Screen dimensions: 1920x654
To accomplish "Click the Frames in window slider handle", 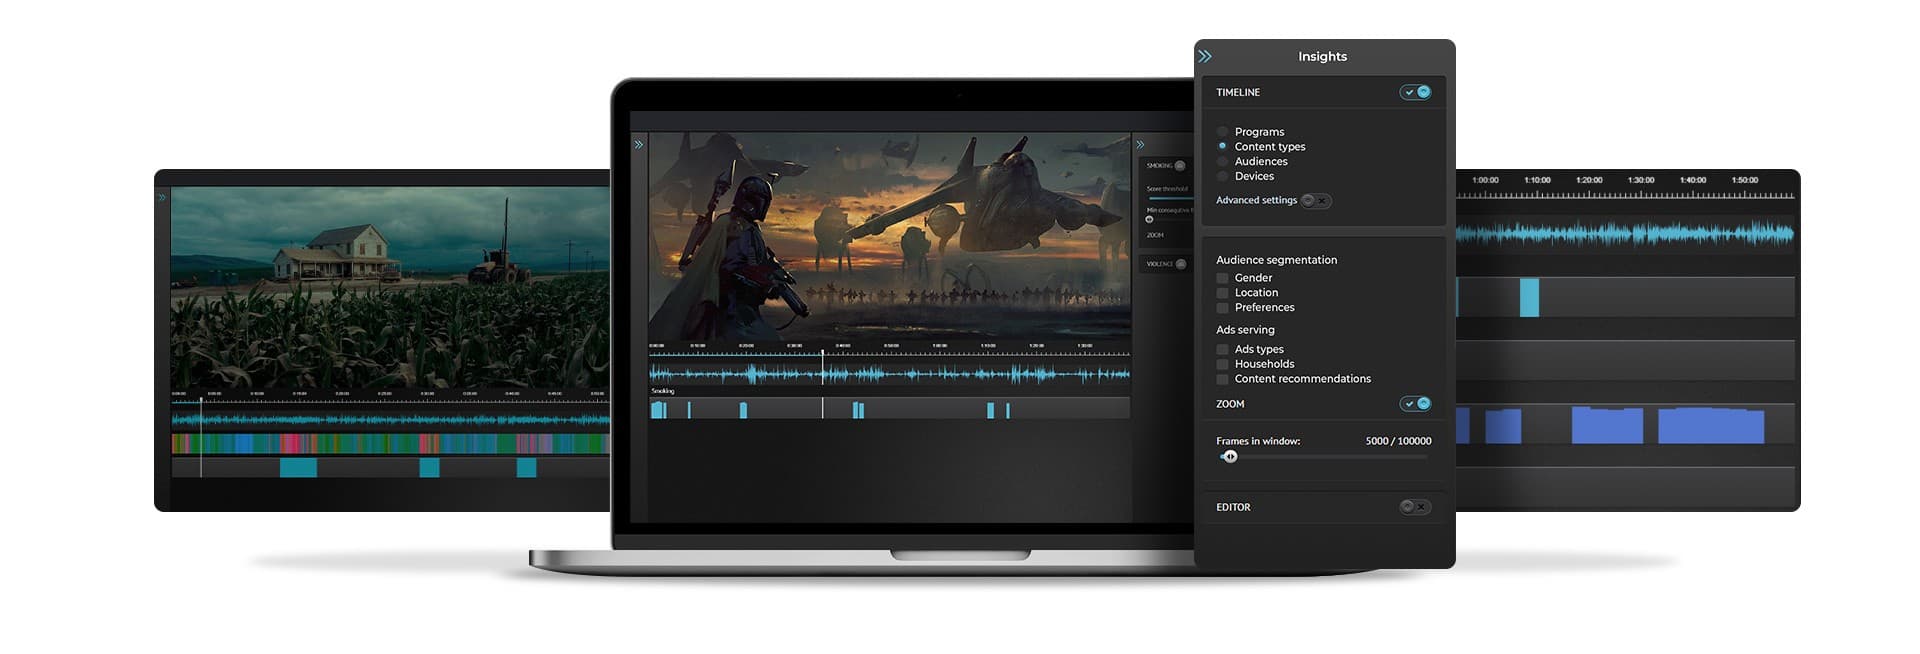I will (x=1230, y=457).
